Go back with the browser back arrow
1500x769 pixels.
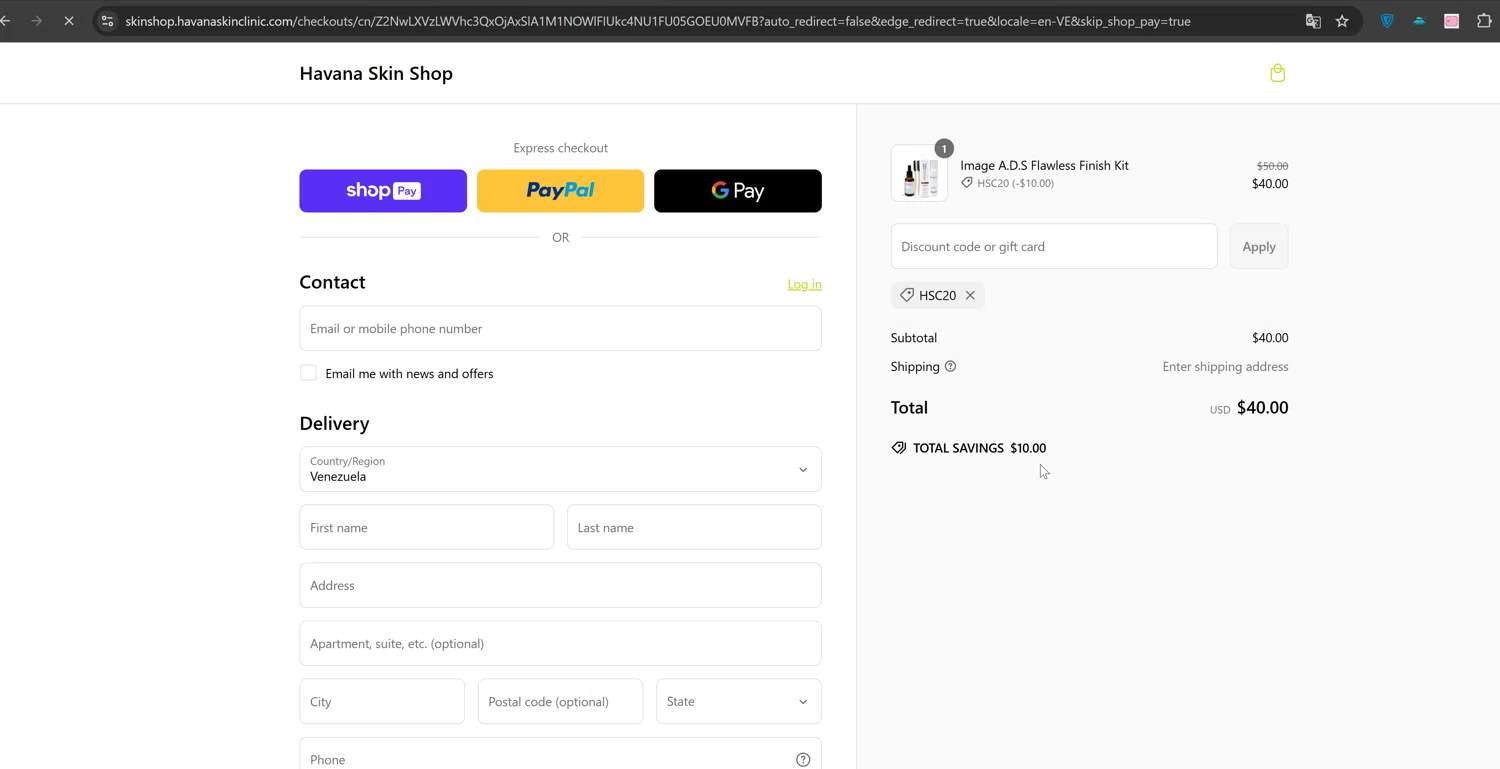[6, 21]
